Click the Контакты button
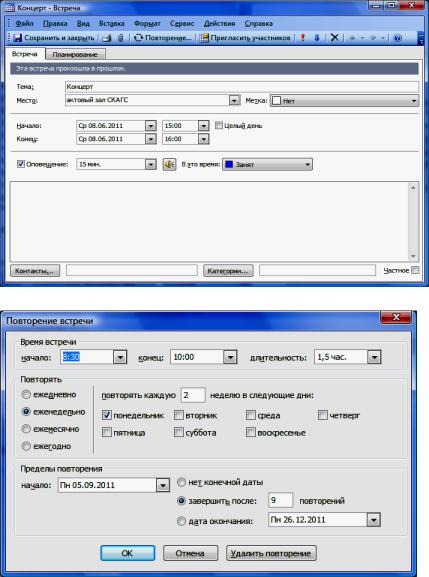The height and width of the screenshot is (577, 429). click(x=35, y=271)
